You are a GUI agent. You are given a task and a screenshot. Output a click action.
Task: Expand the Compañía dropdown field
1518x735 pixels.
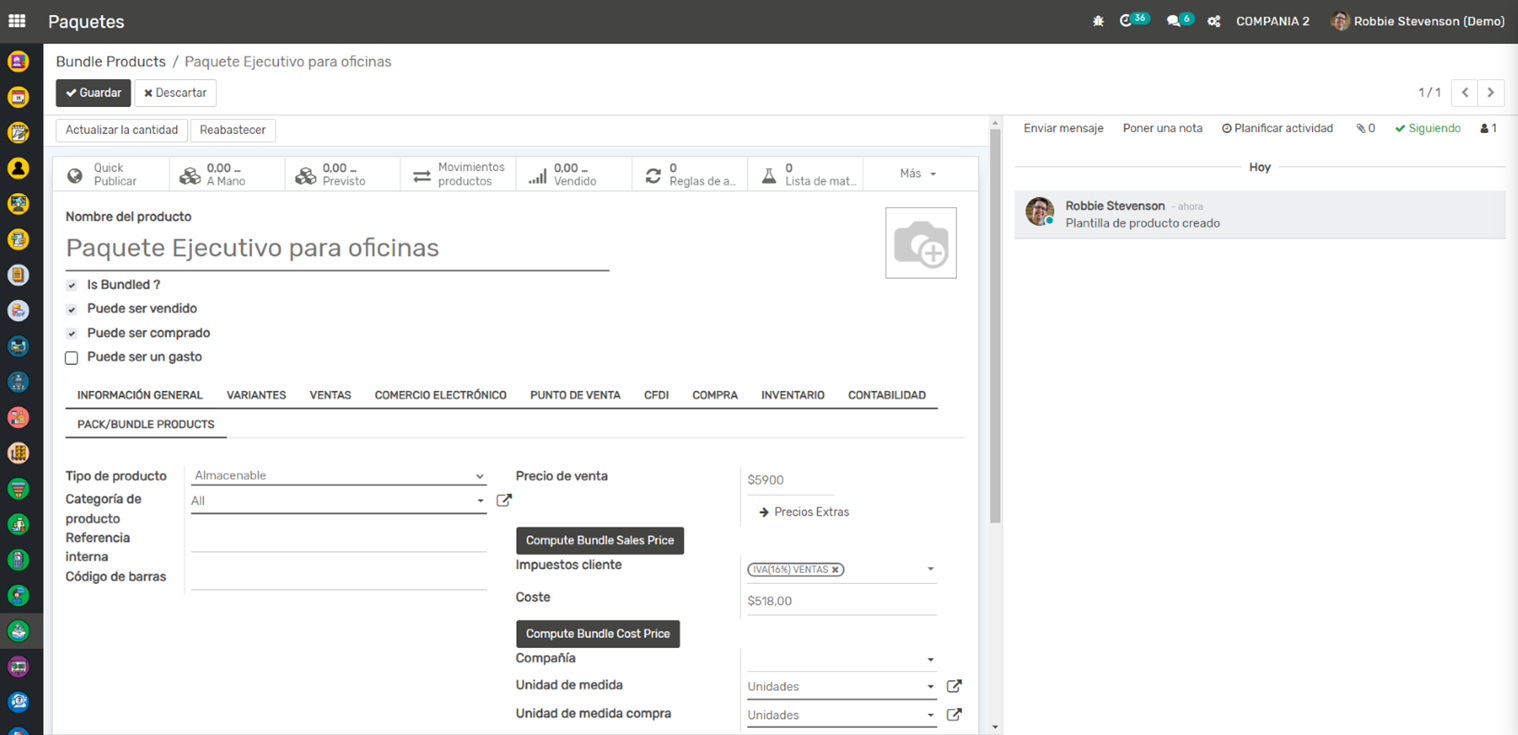tap(840, 659)
